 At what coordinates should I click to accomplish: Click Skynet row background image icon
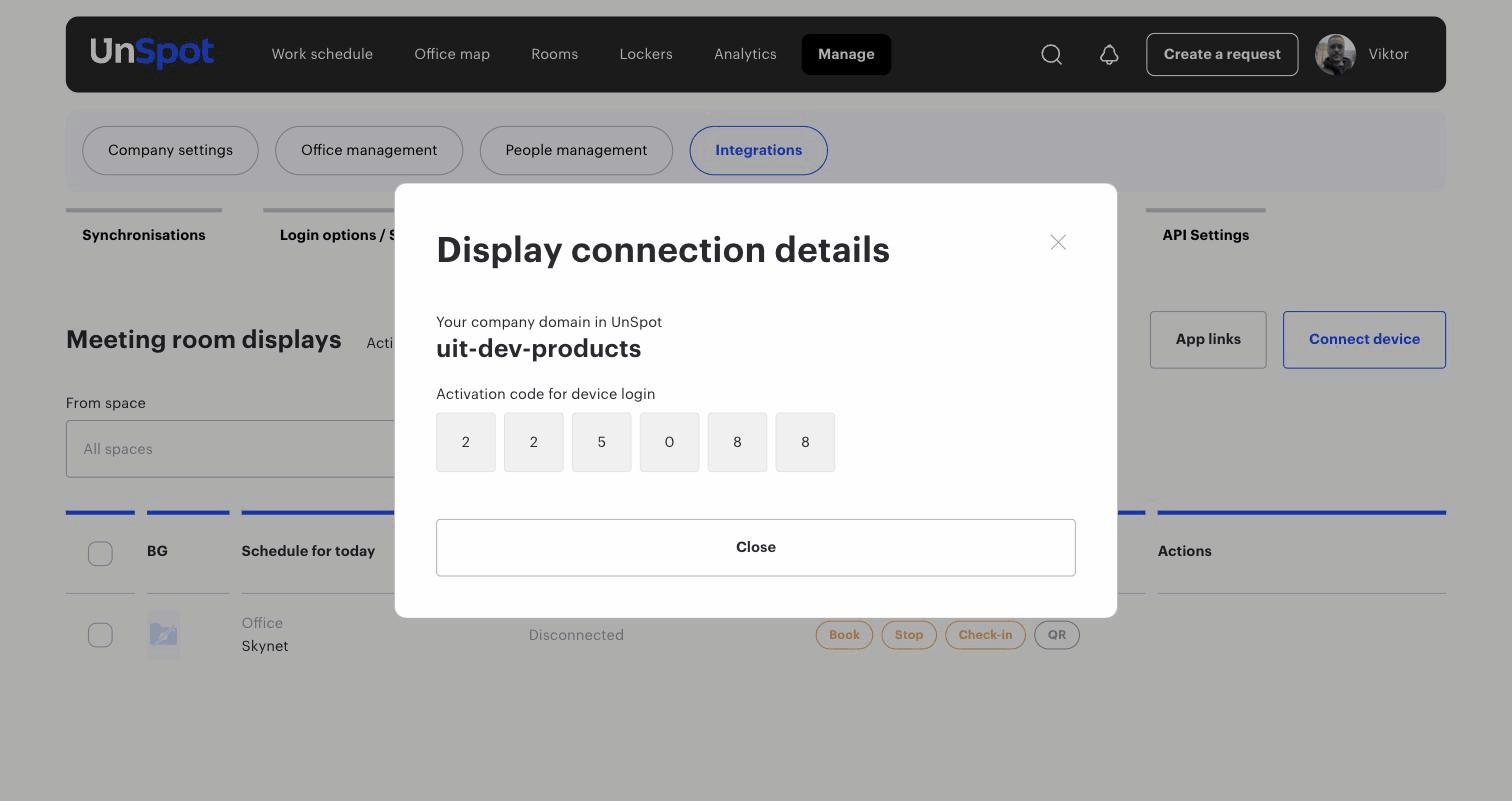coord(164,635)
